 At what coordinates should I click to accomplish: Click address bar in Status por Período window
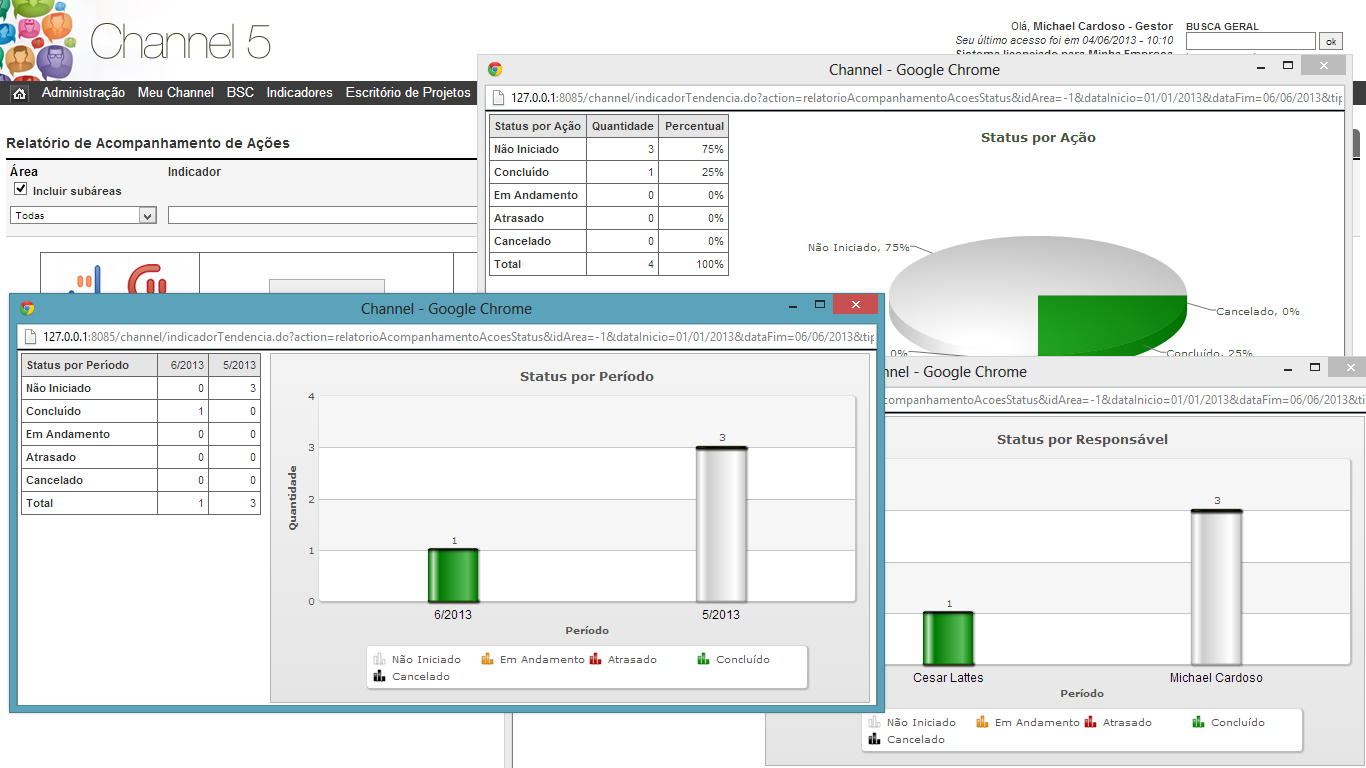(x=447, y=337)
